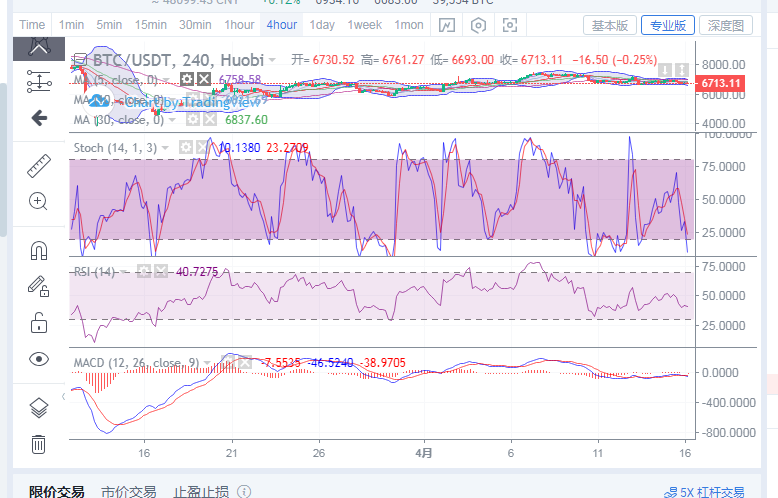
Task: Expand the BTC/USDT, 240, Huobi dropdown arrow
Action: click(x=272, y=60)
